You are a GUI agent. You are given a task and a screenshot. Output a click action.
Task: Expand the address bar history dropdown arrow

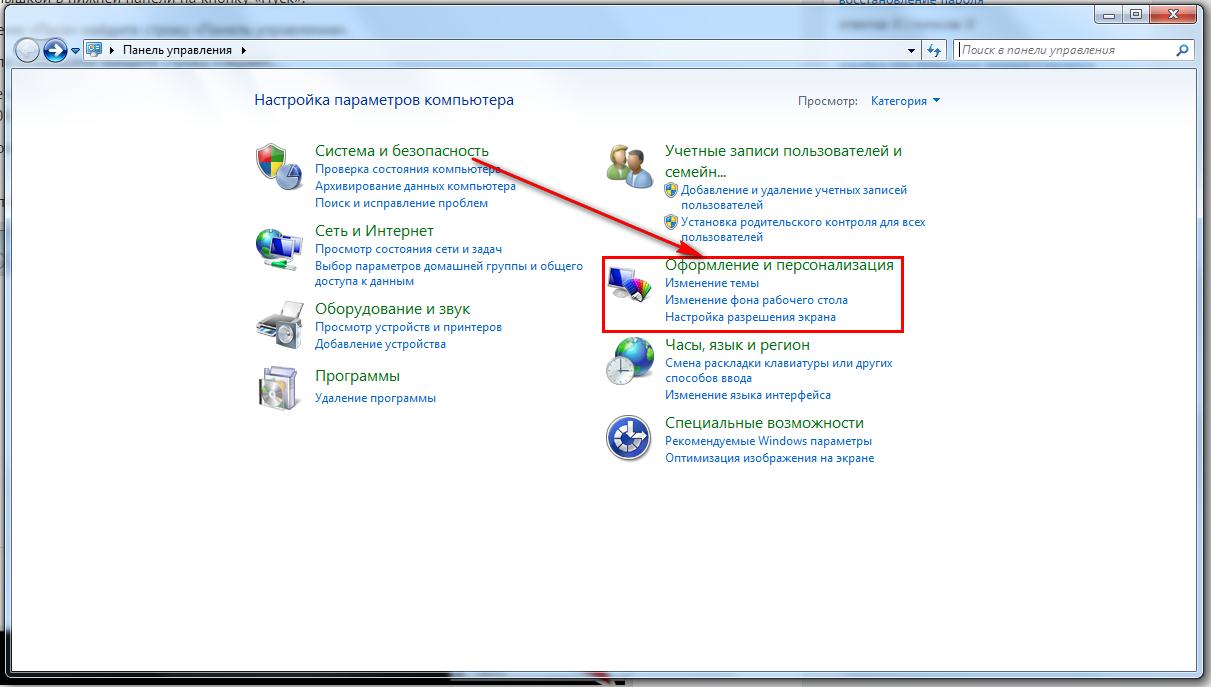pos(911,50)
